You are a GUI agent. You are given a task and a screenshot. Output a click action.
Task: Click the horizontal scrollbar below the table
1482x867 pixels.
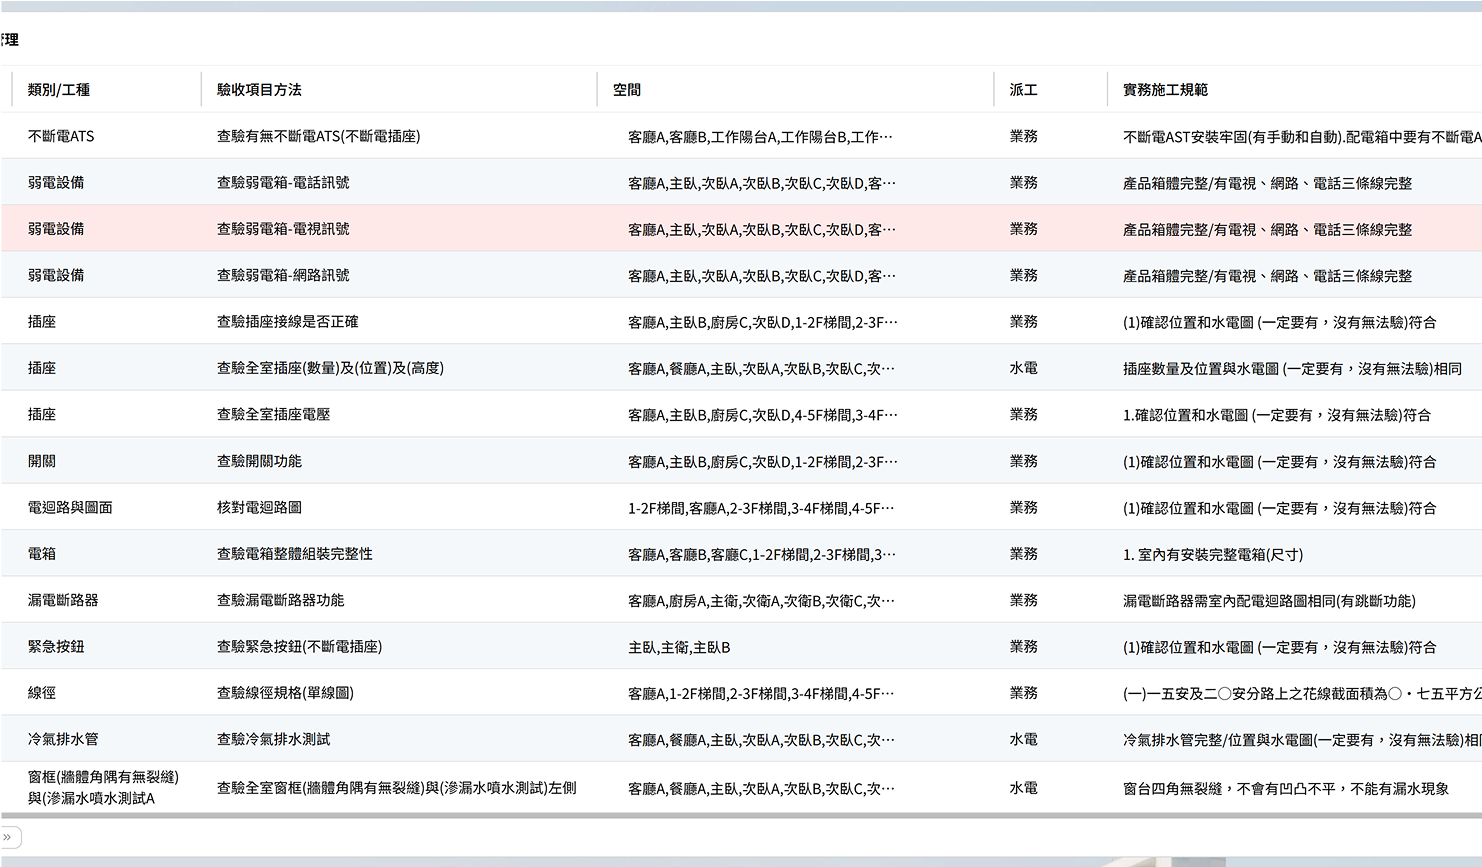740,816
